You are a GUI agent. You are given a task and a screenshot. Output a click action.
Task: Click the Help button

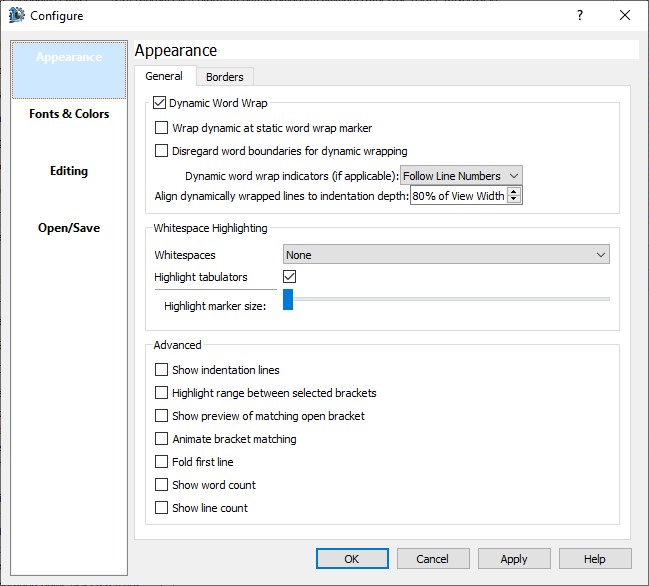pyautogui.click(x=595, y=559)
